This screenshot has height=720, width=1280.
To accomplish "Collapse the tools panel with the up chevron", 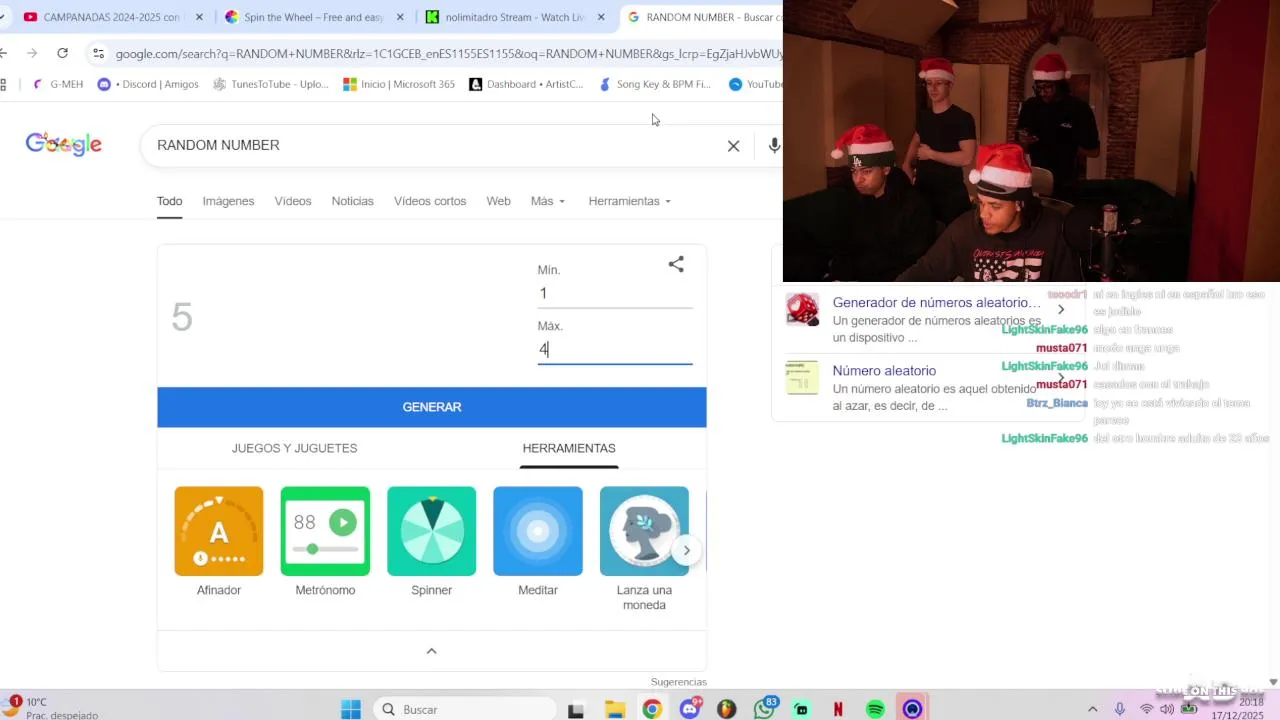I will click(432, 651).
